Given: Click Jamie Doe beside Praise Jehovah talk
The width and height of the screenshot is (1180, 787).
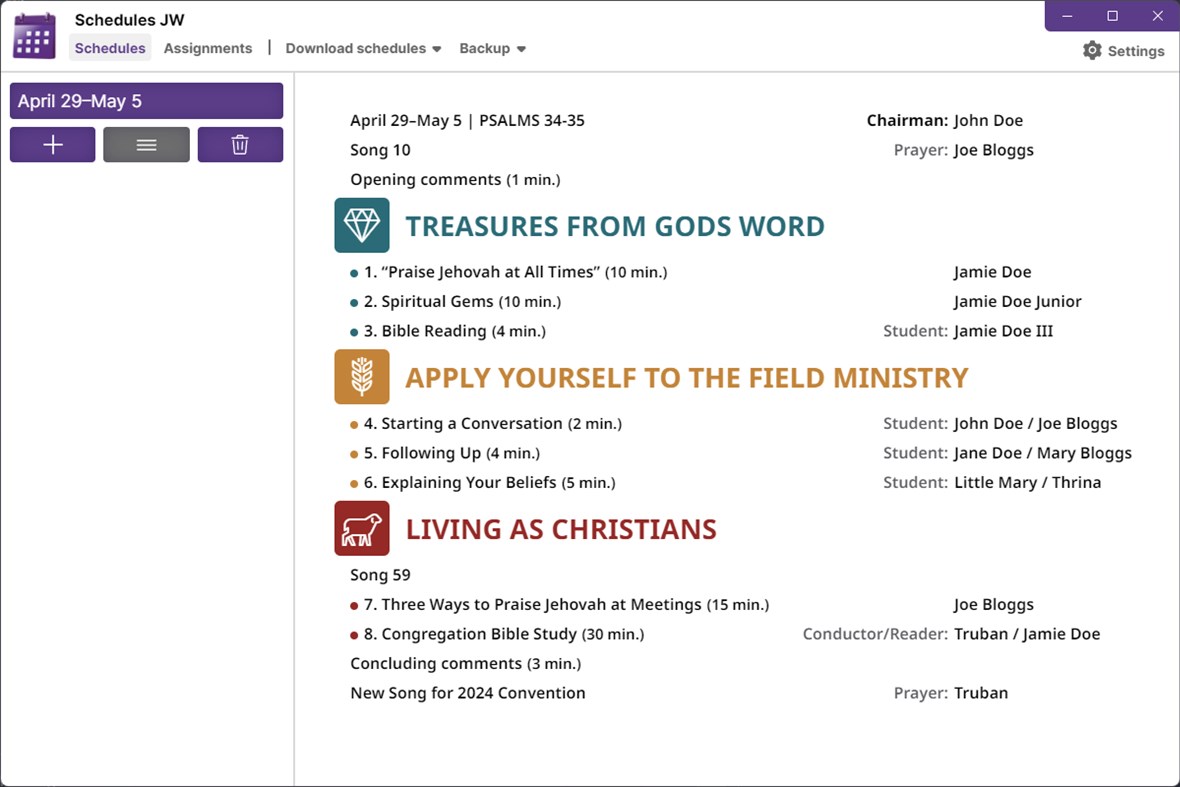Looking at the screenshot, I should click(x=992, y=272).
